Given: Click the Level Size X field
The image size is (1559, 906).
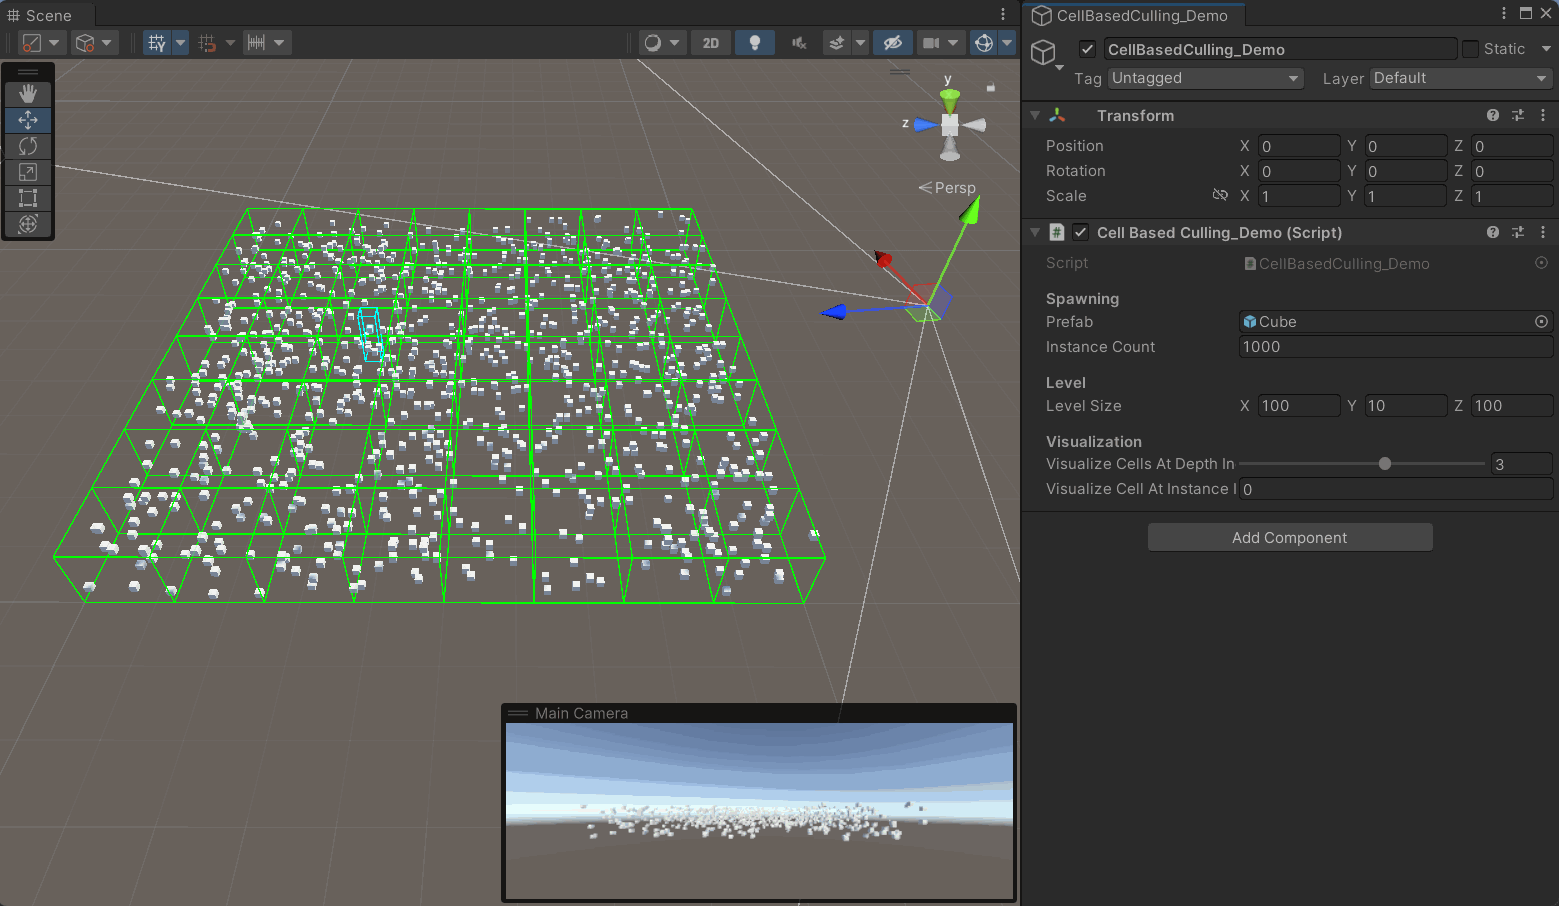Looking at the screenshot, I should tap(1299, 406).
